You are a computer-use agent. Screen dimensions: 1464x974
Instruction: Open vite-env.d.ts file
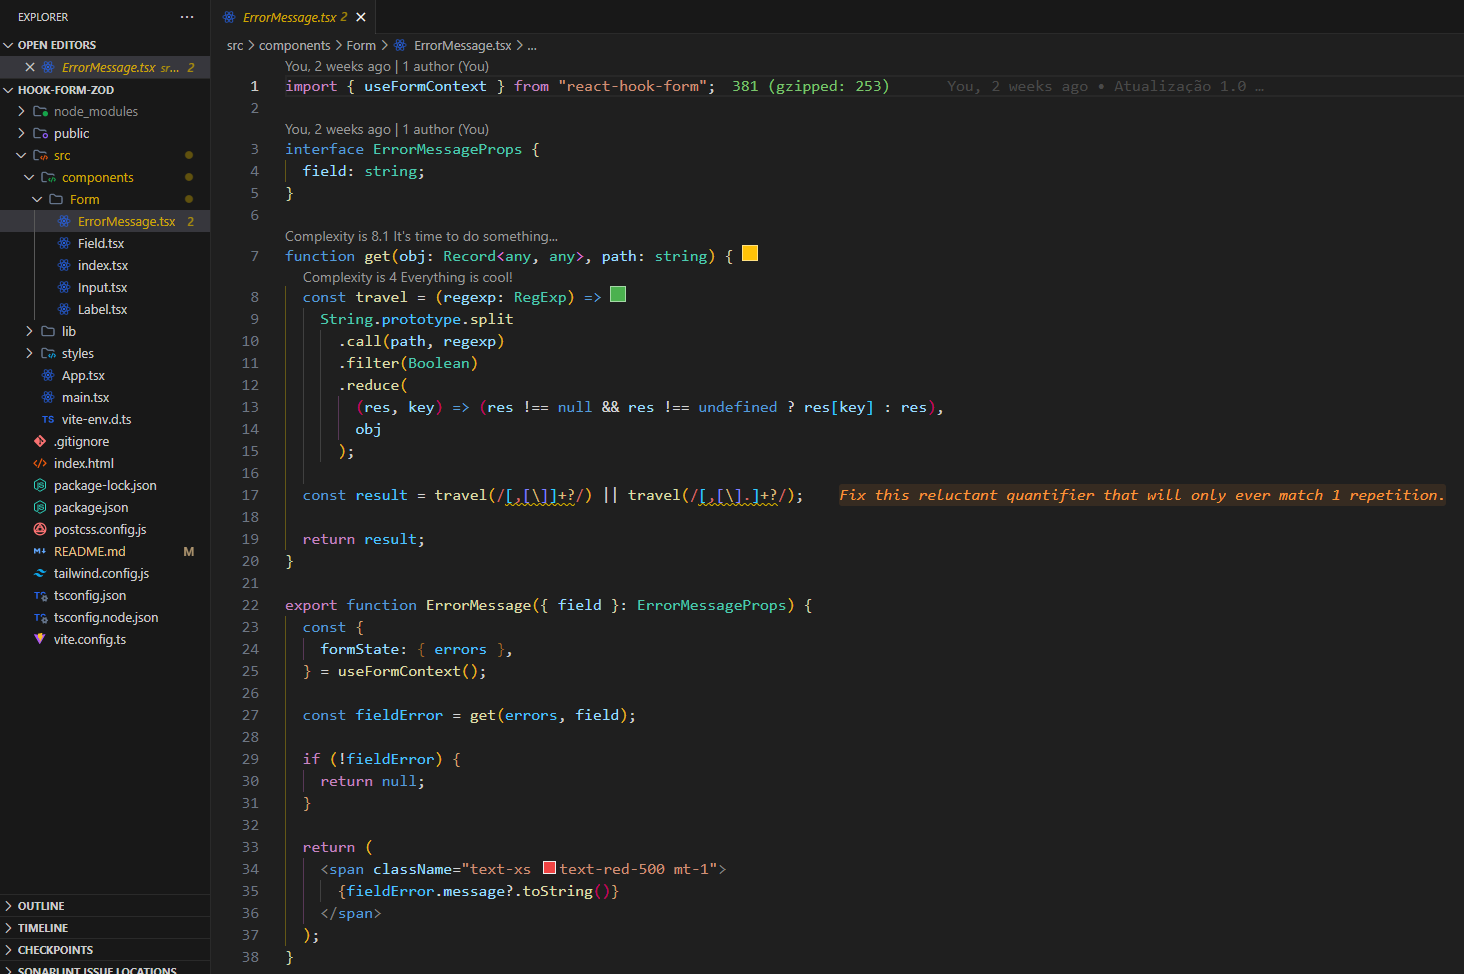click(x=96, y=419)
